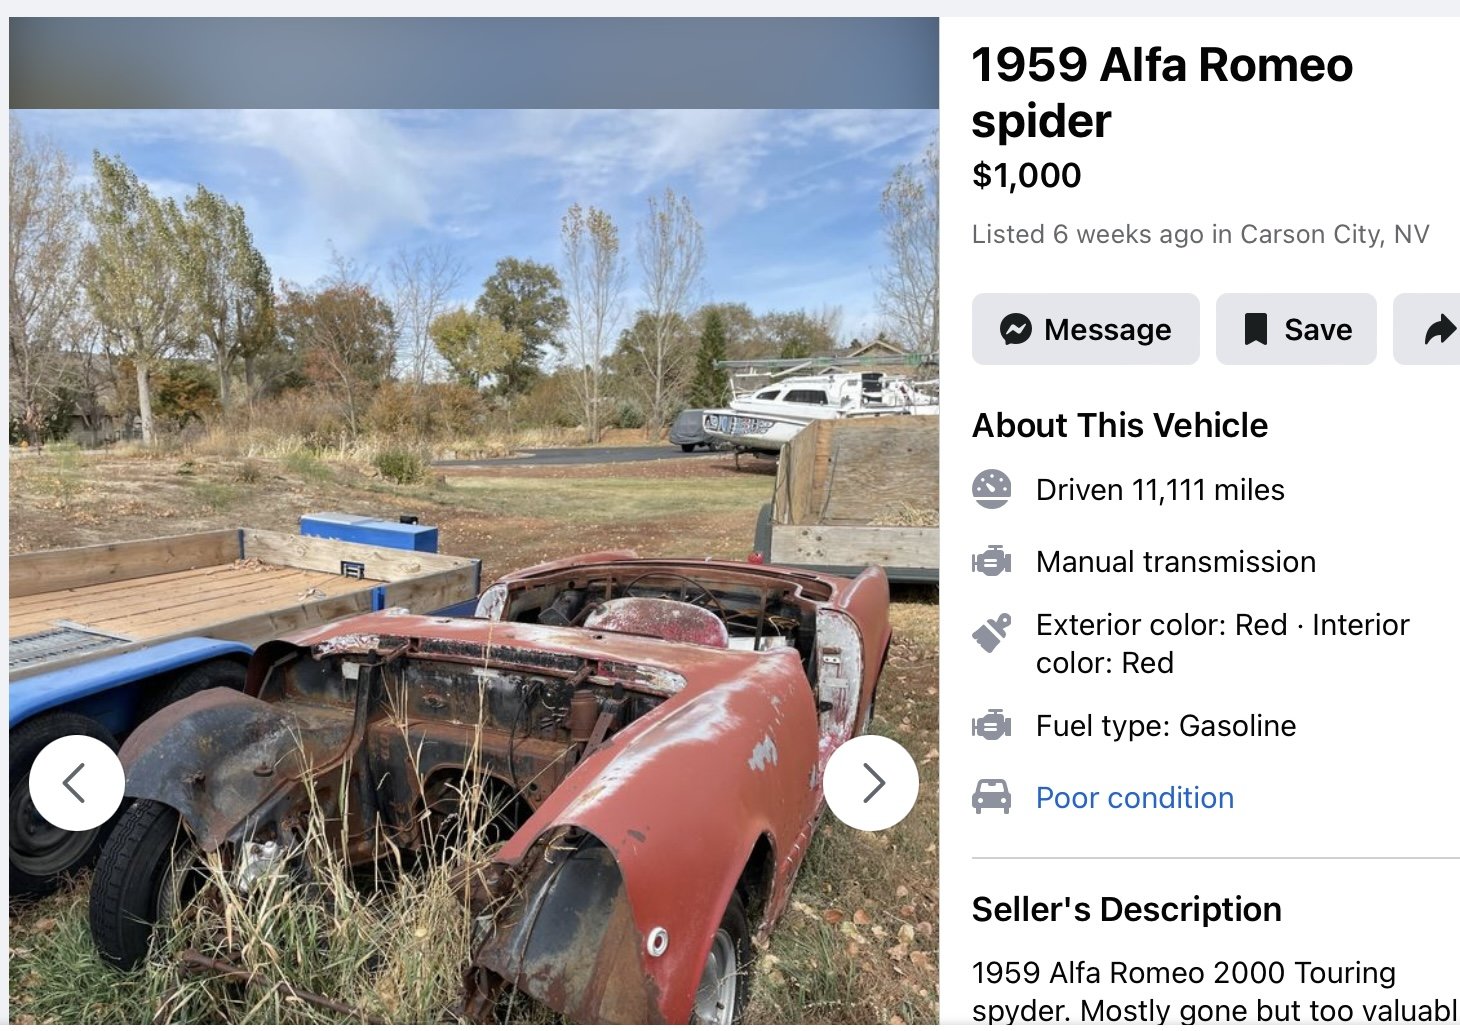Click the main Alfa Romeo spider photo
1460x1031 pixels.
click(474, 566)
